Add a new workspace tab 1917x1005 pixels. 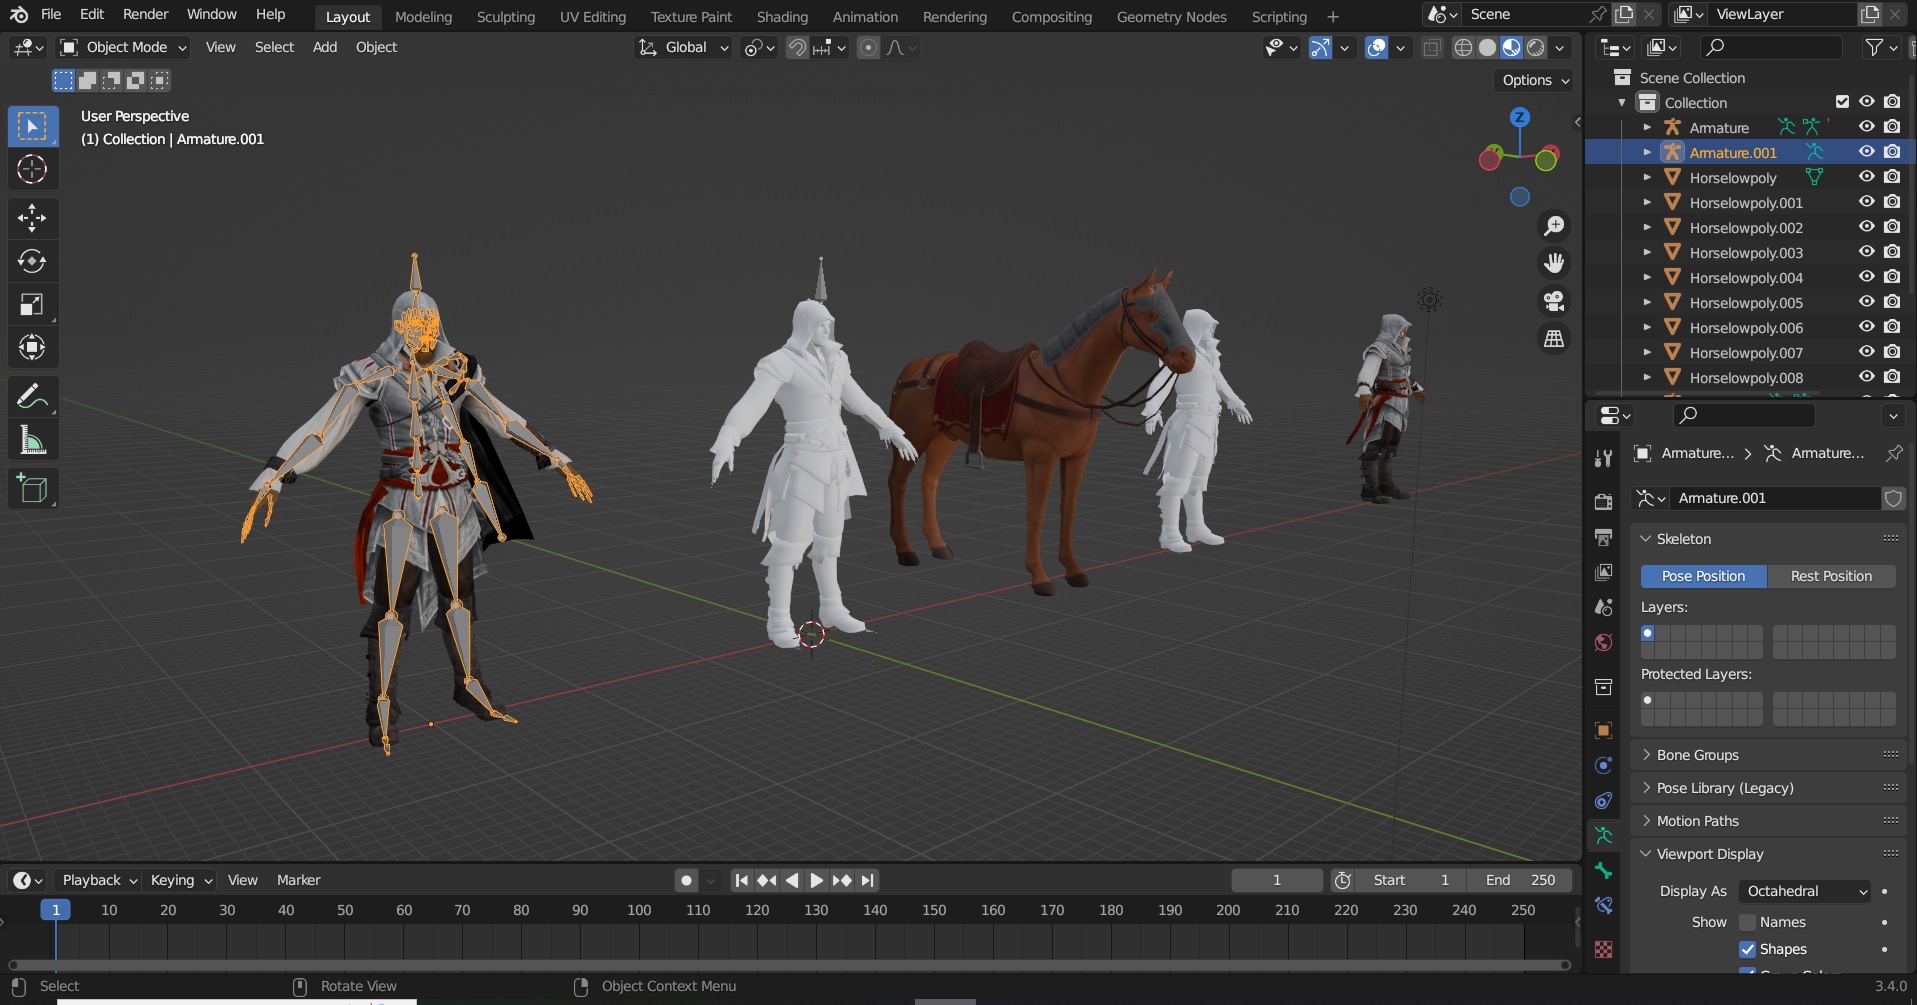(x=1332, y=17)
